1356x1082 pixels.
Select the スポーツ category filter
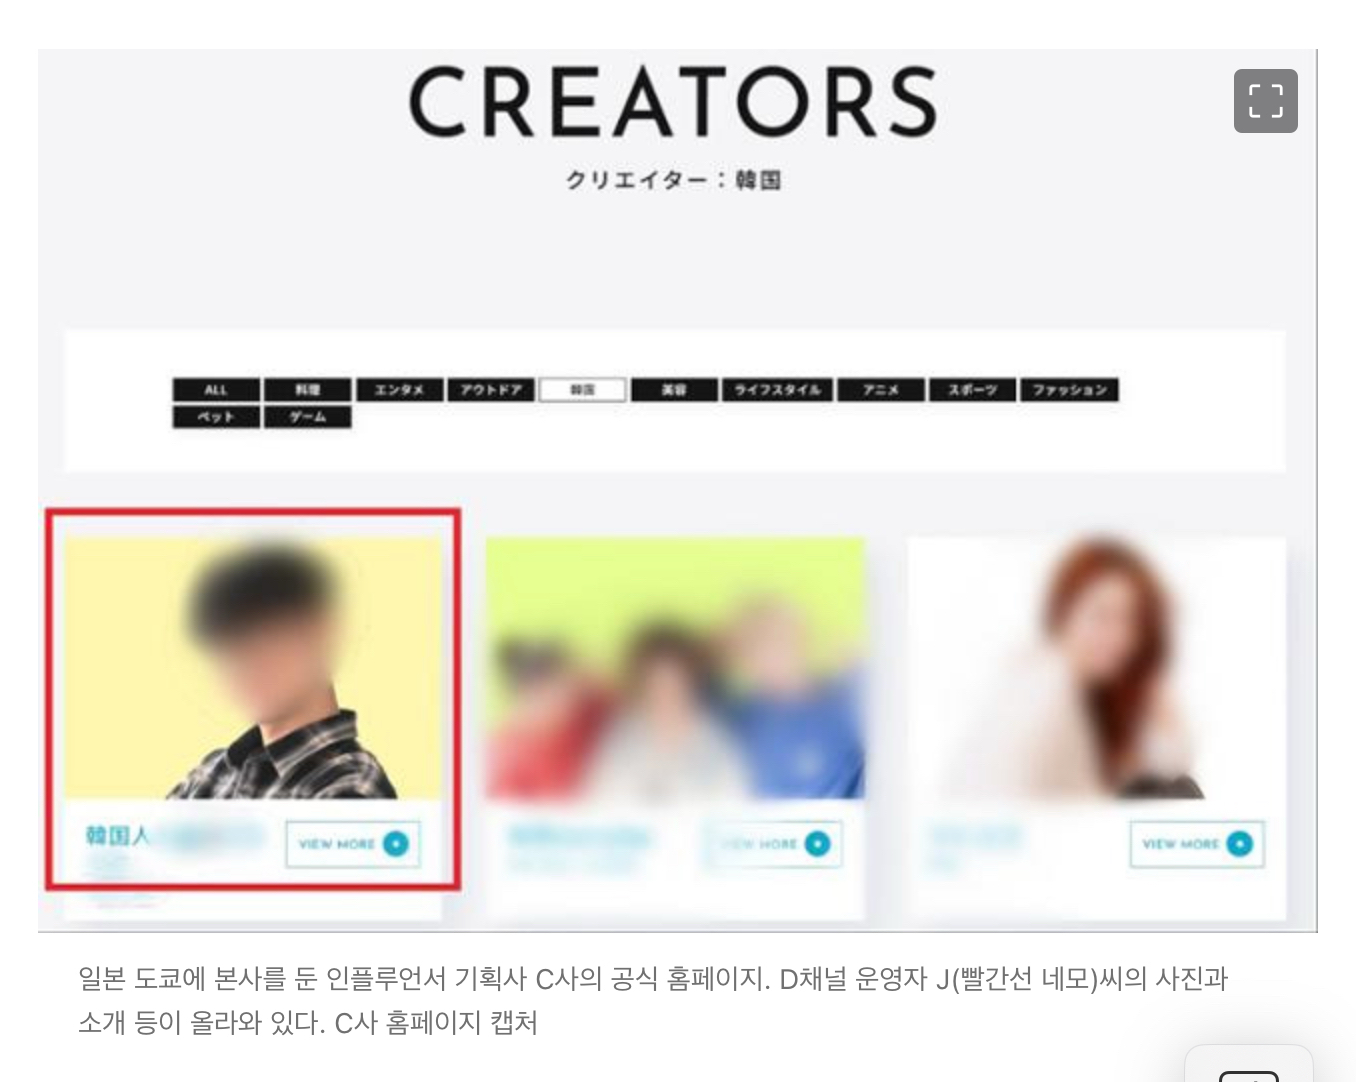pos(972,390)
